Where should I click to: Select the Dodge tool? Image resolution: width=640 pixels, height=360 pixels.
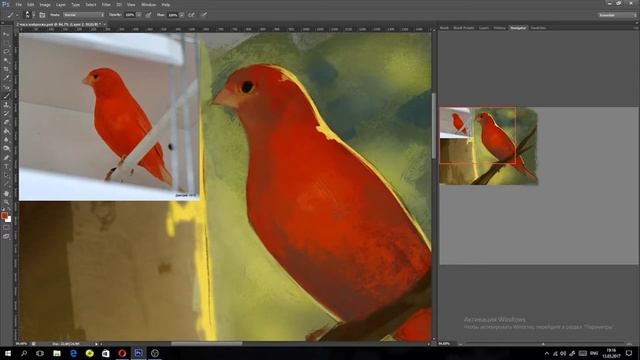click(x=6, y=148)
